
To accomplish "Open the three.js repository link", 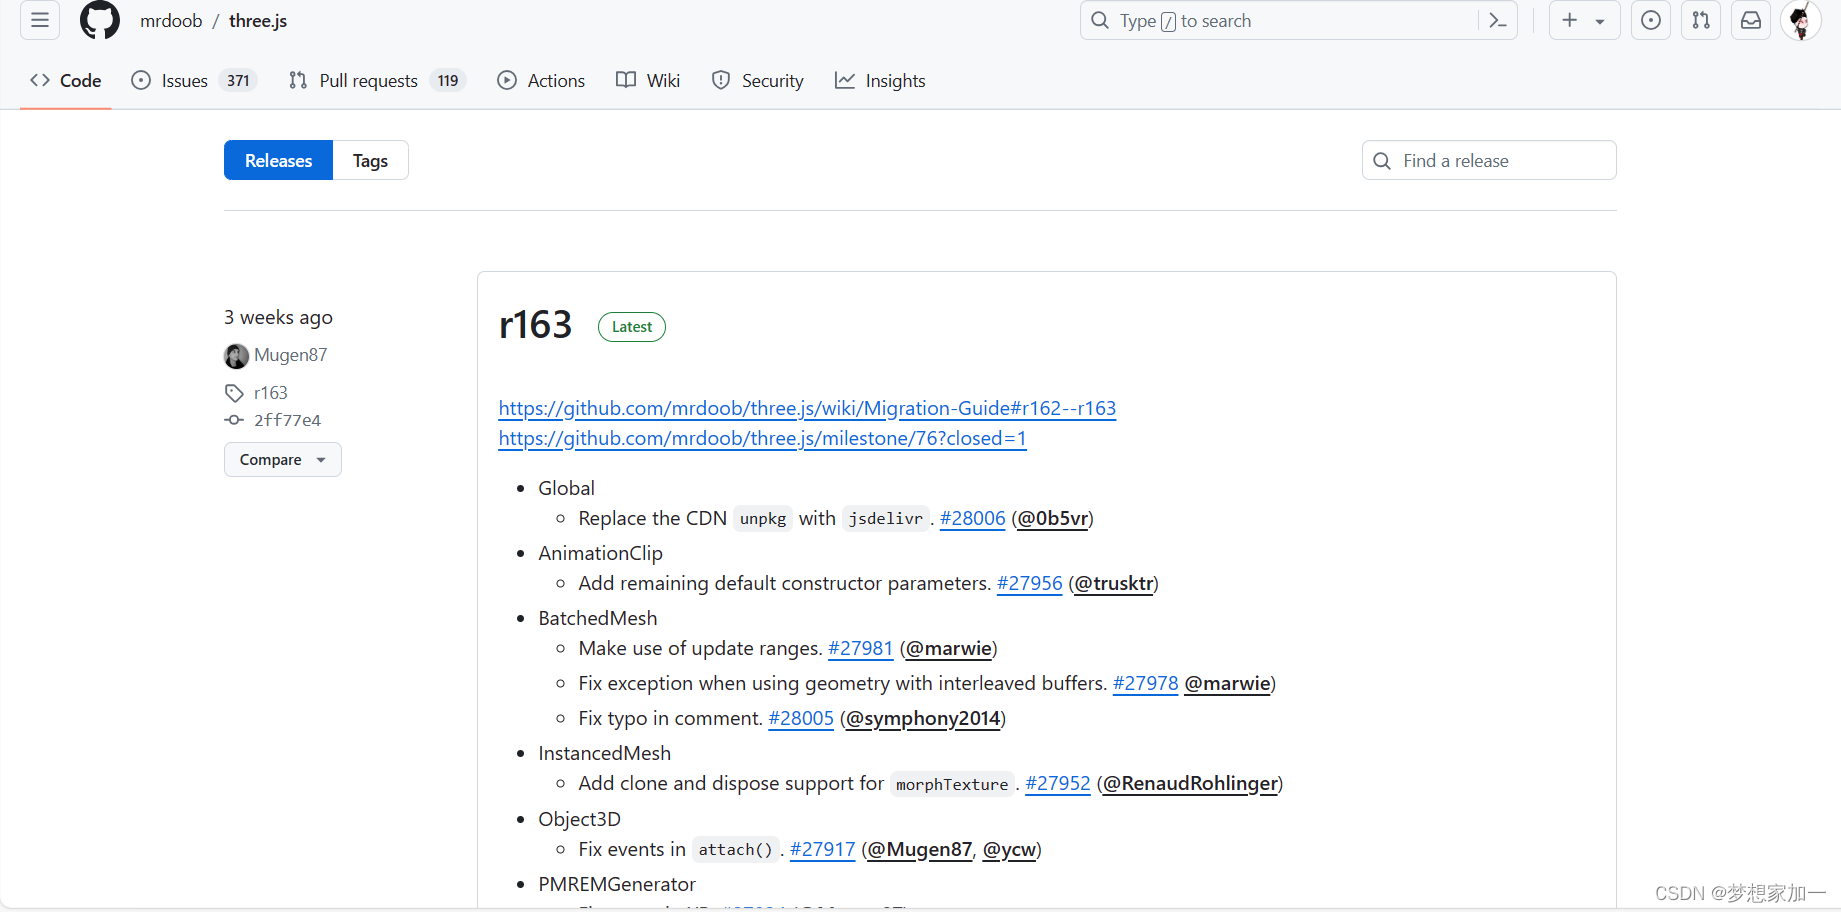I will point(258,21).
